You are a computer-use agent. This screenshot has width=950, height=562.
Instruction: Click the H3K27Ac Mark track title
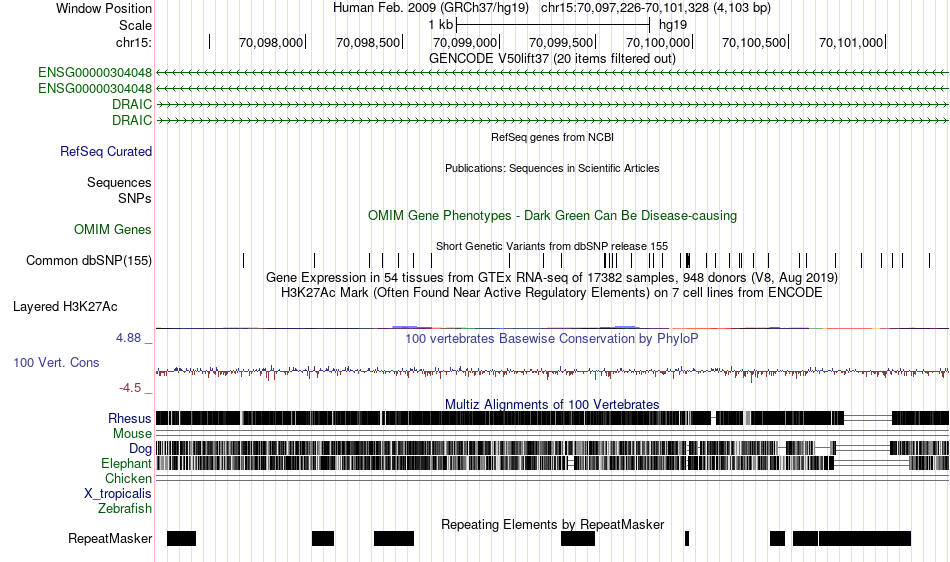[552, 293]
